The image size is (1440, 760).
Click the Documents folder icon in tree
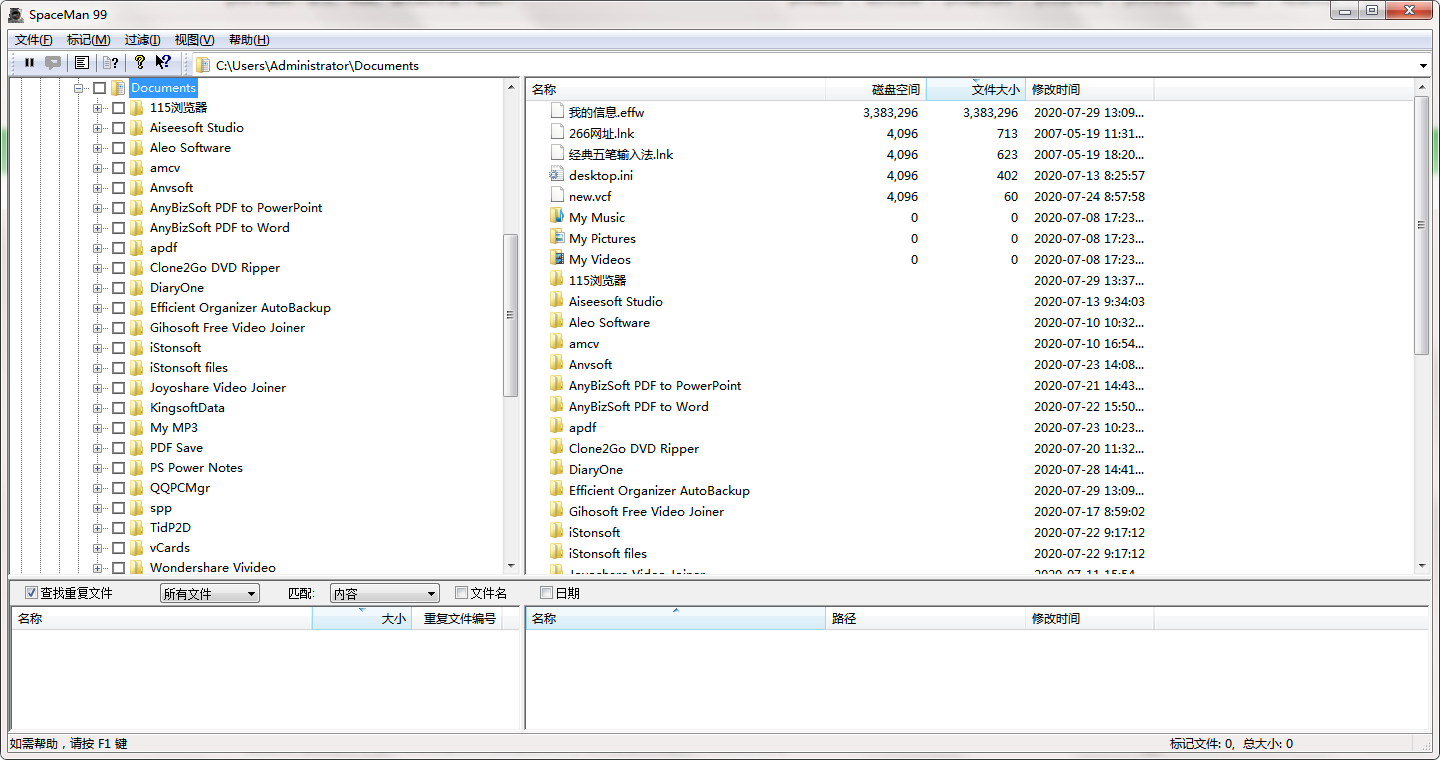click(119, 88)
